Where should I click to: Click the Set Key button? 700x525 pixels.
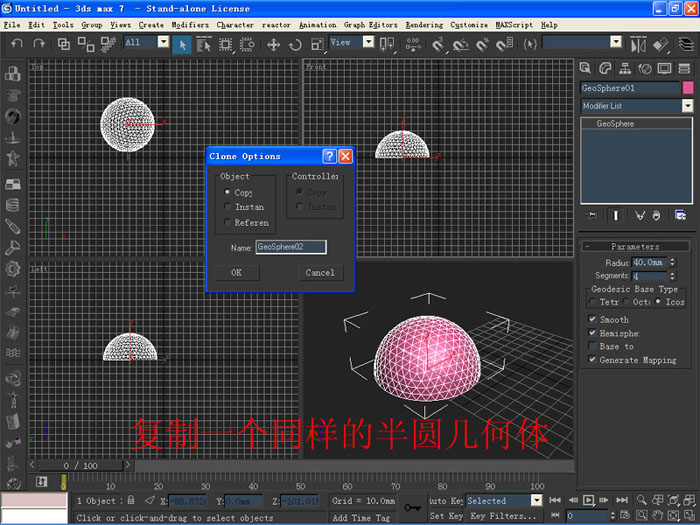(446, 516)
